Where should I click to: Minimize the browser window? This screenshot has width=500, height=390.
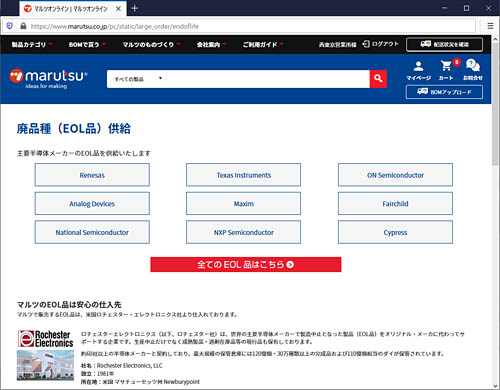445,8
